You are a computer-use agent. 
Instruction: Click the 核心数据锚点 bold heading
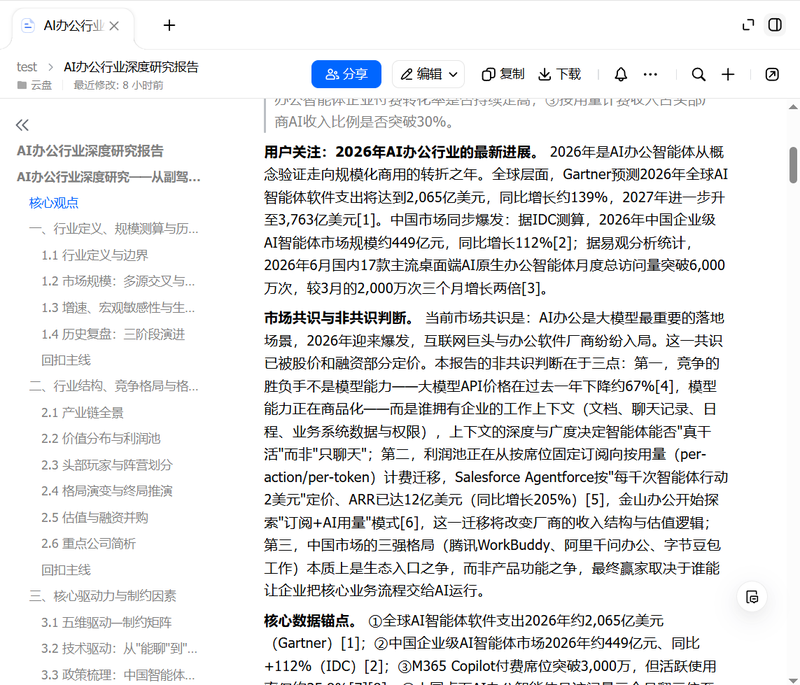(310, 621)
